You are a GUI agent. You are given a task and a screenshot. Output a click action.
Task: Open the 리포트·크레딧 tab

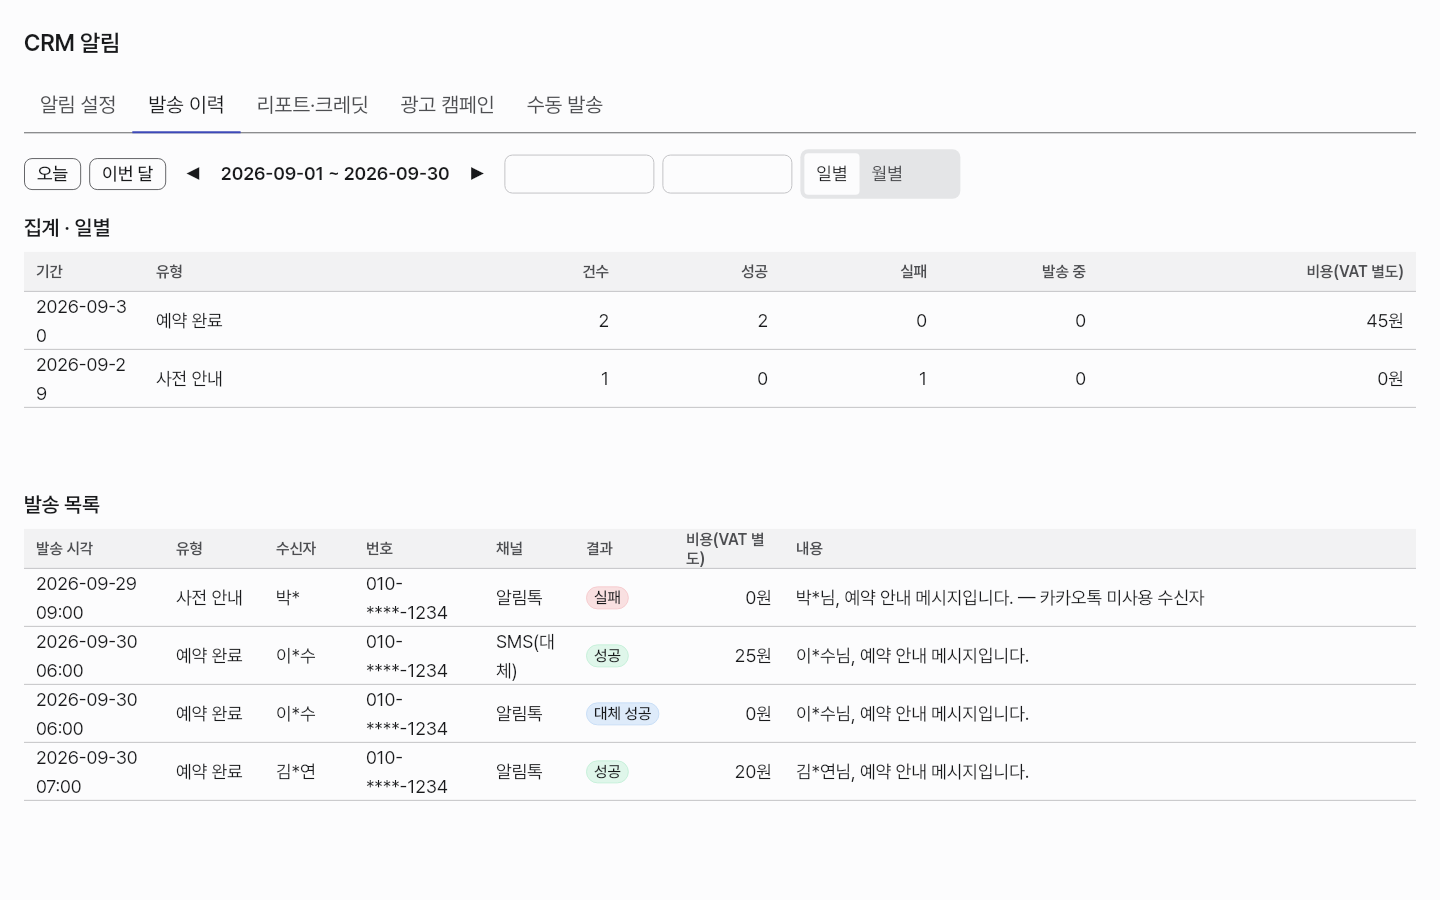point(312,105)
